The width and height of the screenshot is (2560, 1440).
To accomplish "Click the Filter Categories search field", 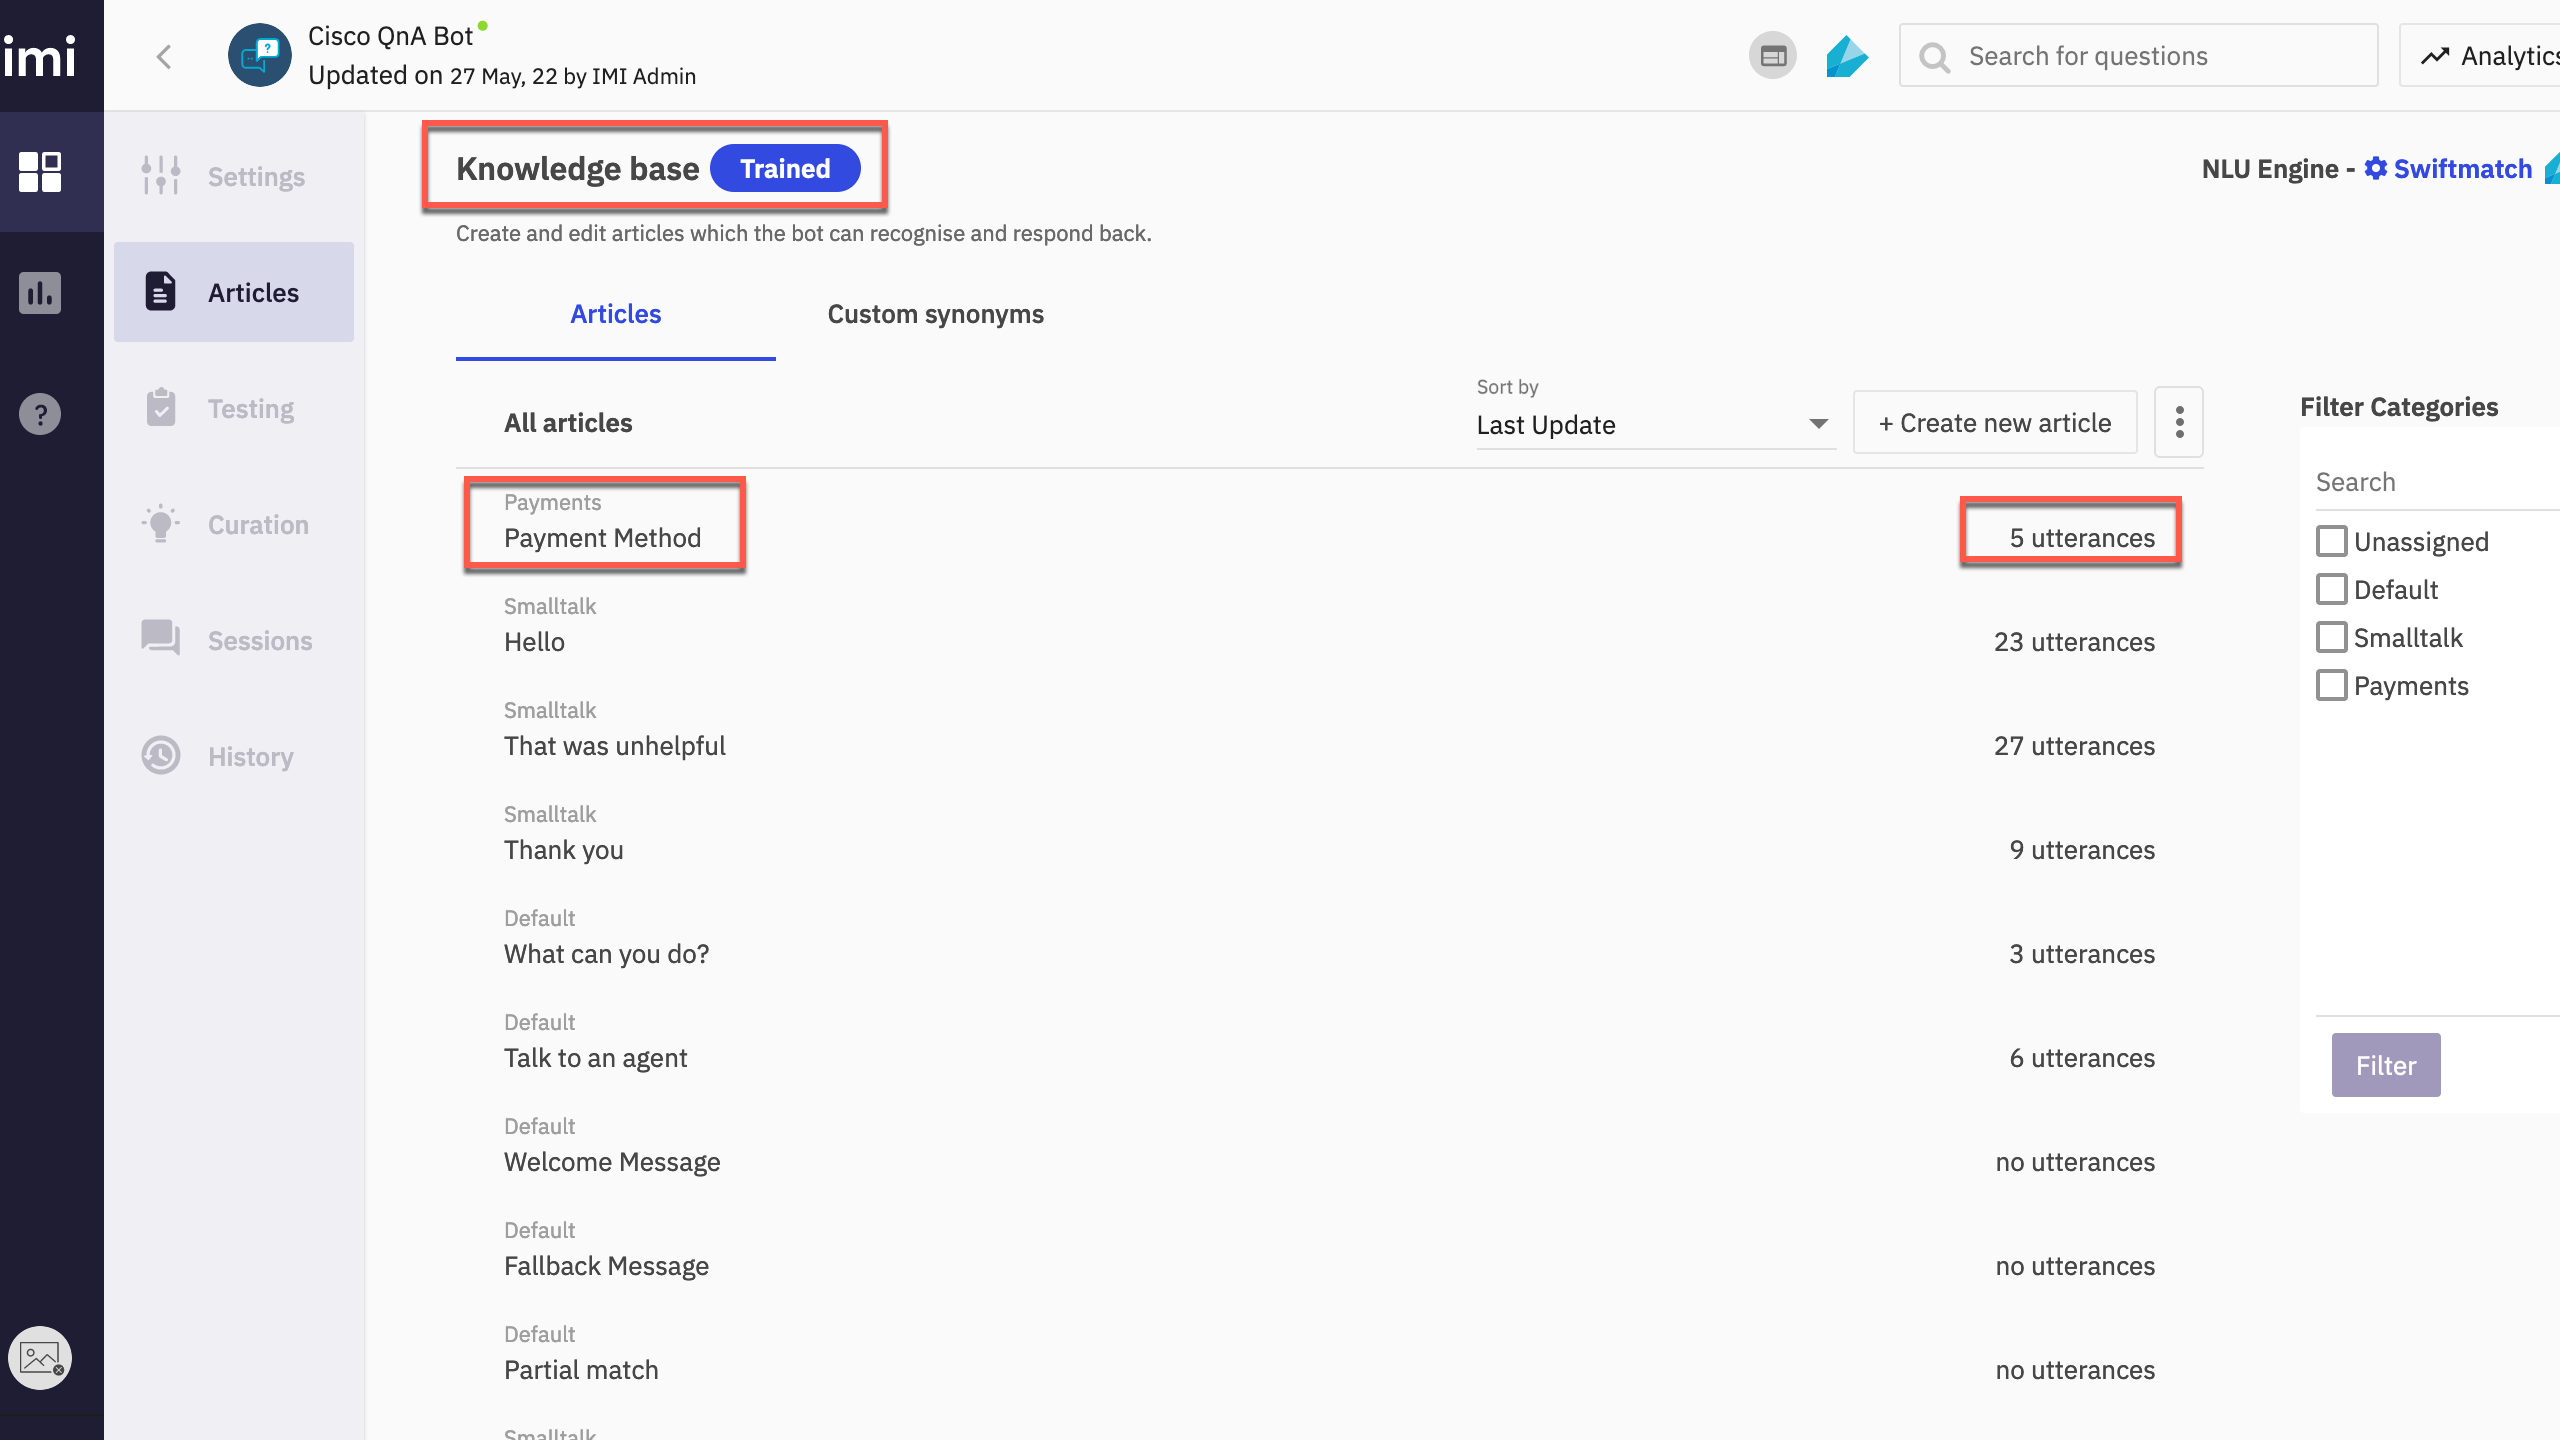I will point(2438,482).
